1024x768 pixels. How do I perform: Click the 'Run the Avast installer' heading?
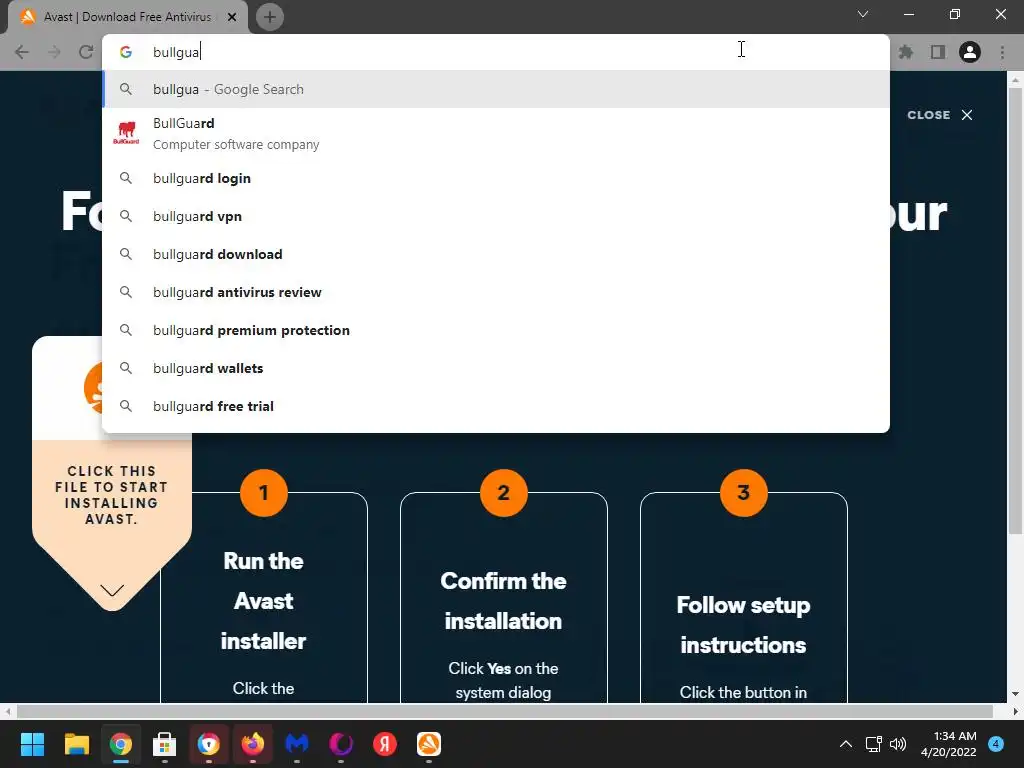(263, 601)
